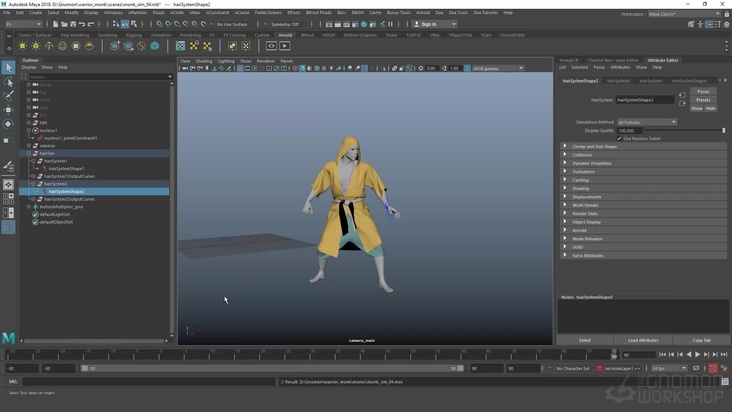The width and height of the screenshot is (732, 412).
Task: Toggle the menu set FX dropdown
Action: [23, 24]
